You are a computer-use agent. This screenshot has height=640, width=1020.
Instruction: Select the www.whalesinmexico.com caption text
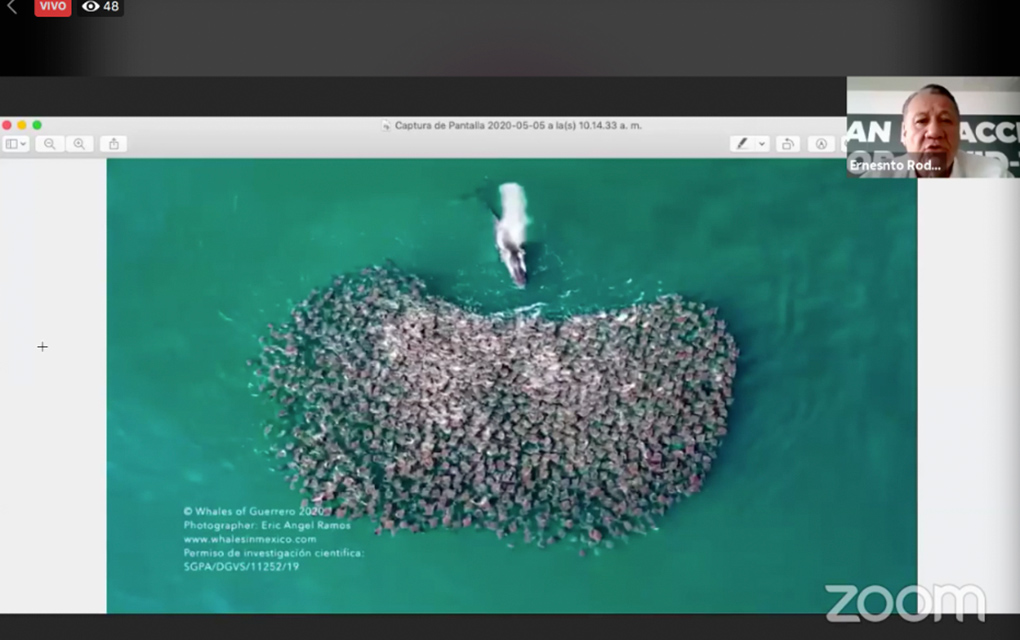point(250,539)
